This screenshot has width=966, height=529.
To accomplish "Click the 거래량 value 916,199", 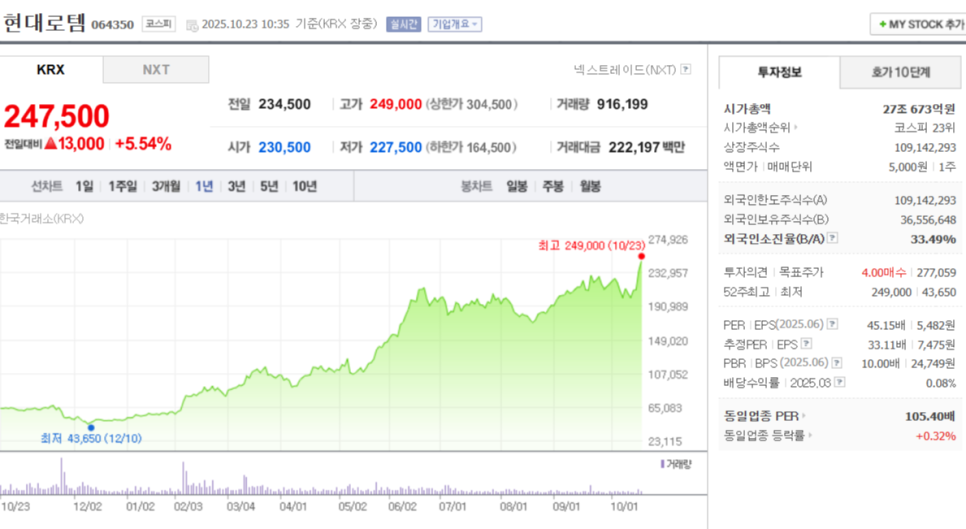I will pos(622,104).
